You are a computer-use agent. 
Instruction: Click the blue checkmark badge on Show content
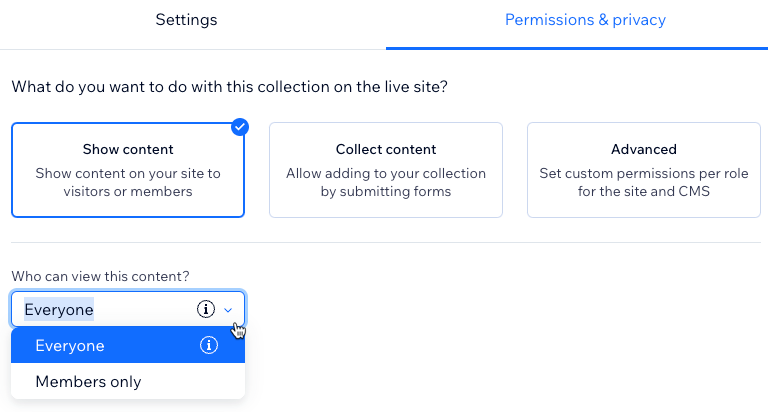pyautogui.click(x=240, y=127)
